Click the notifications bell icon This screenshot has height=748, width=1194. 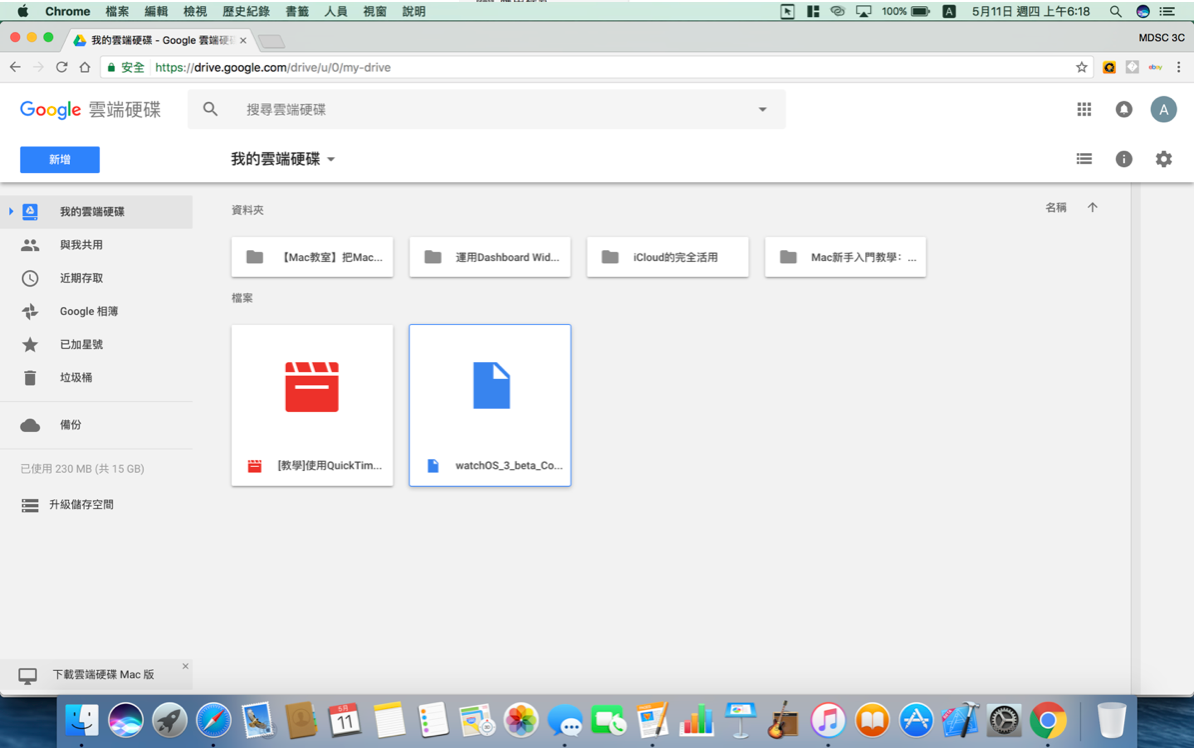click(x=1124, y=110)
